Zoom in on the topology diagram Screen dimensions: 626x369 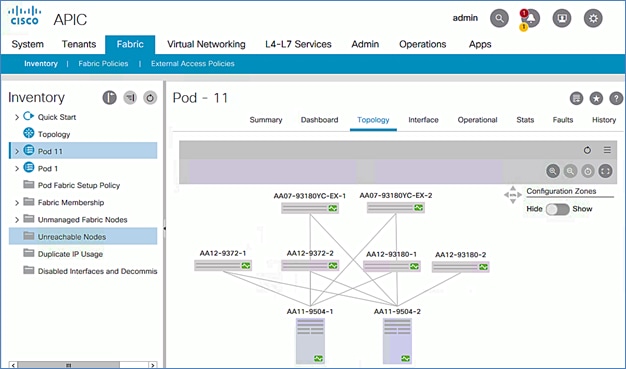(x=553, y=171)
